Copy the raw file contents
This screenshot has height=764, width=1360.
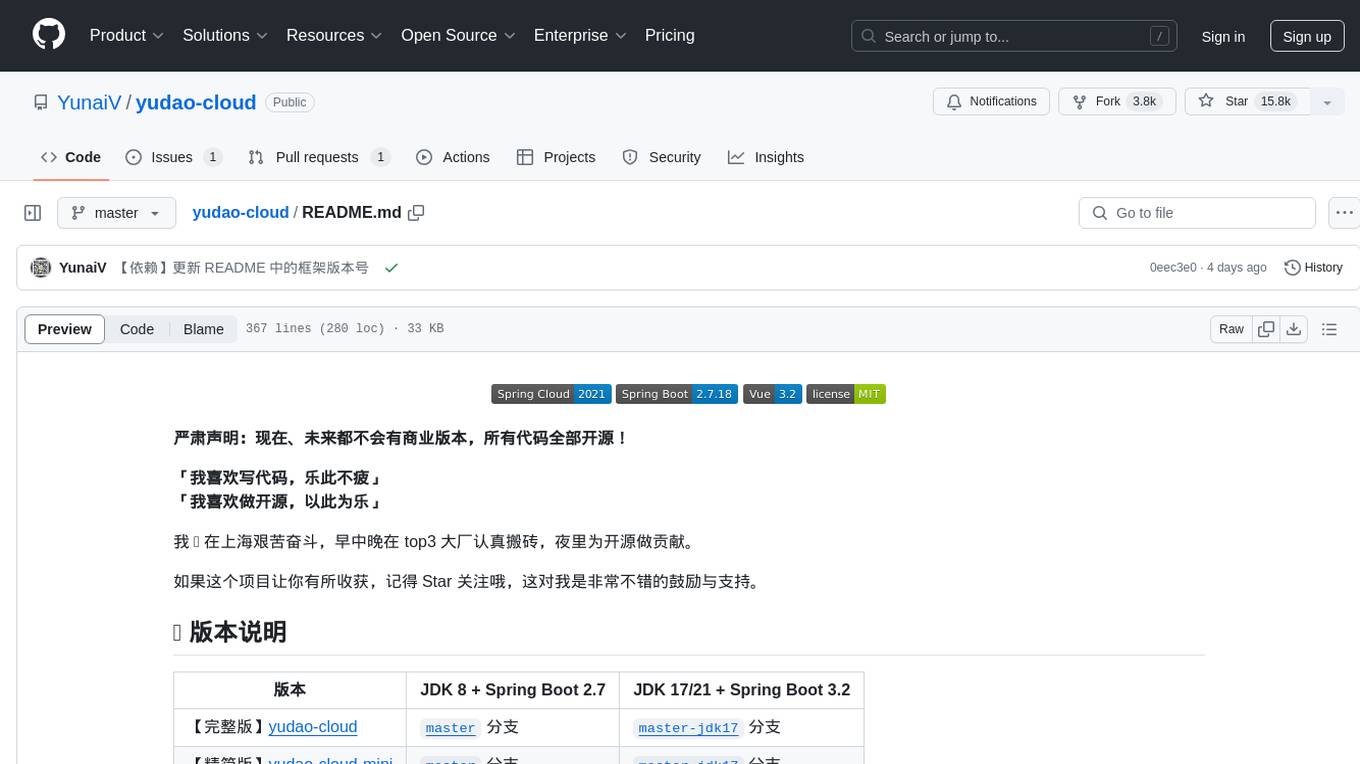click(1266, 329)
